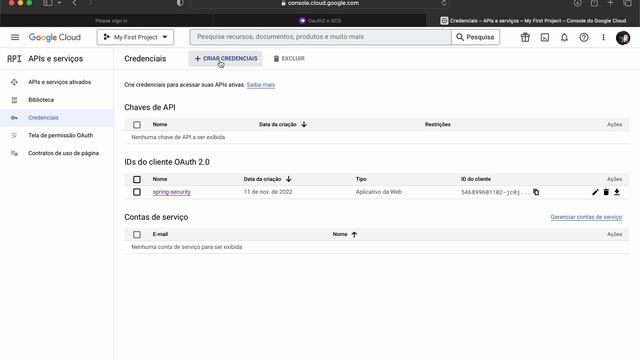Open the three-dot settings menu

click(x=603, y=38)
